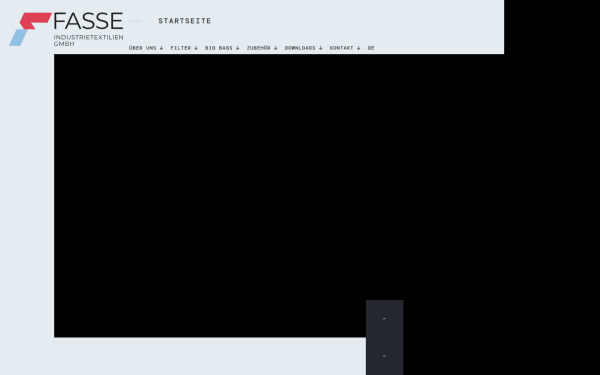Screen dimensions: 600x375
Task: Expand the Big Bags menu
Action: pos(222,48)
